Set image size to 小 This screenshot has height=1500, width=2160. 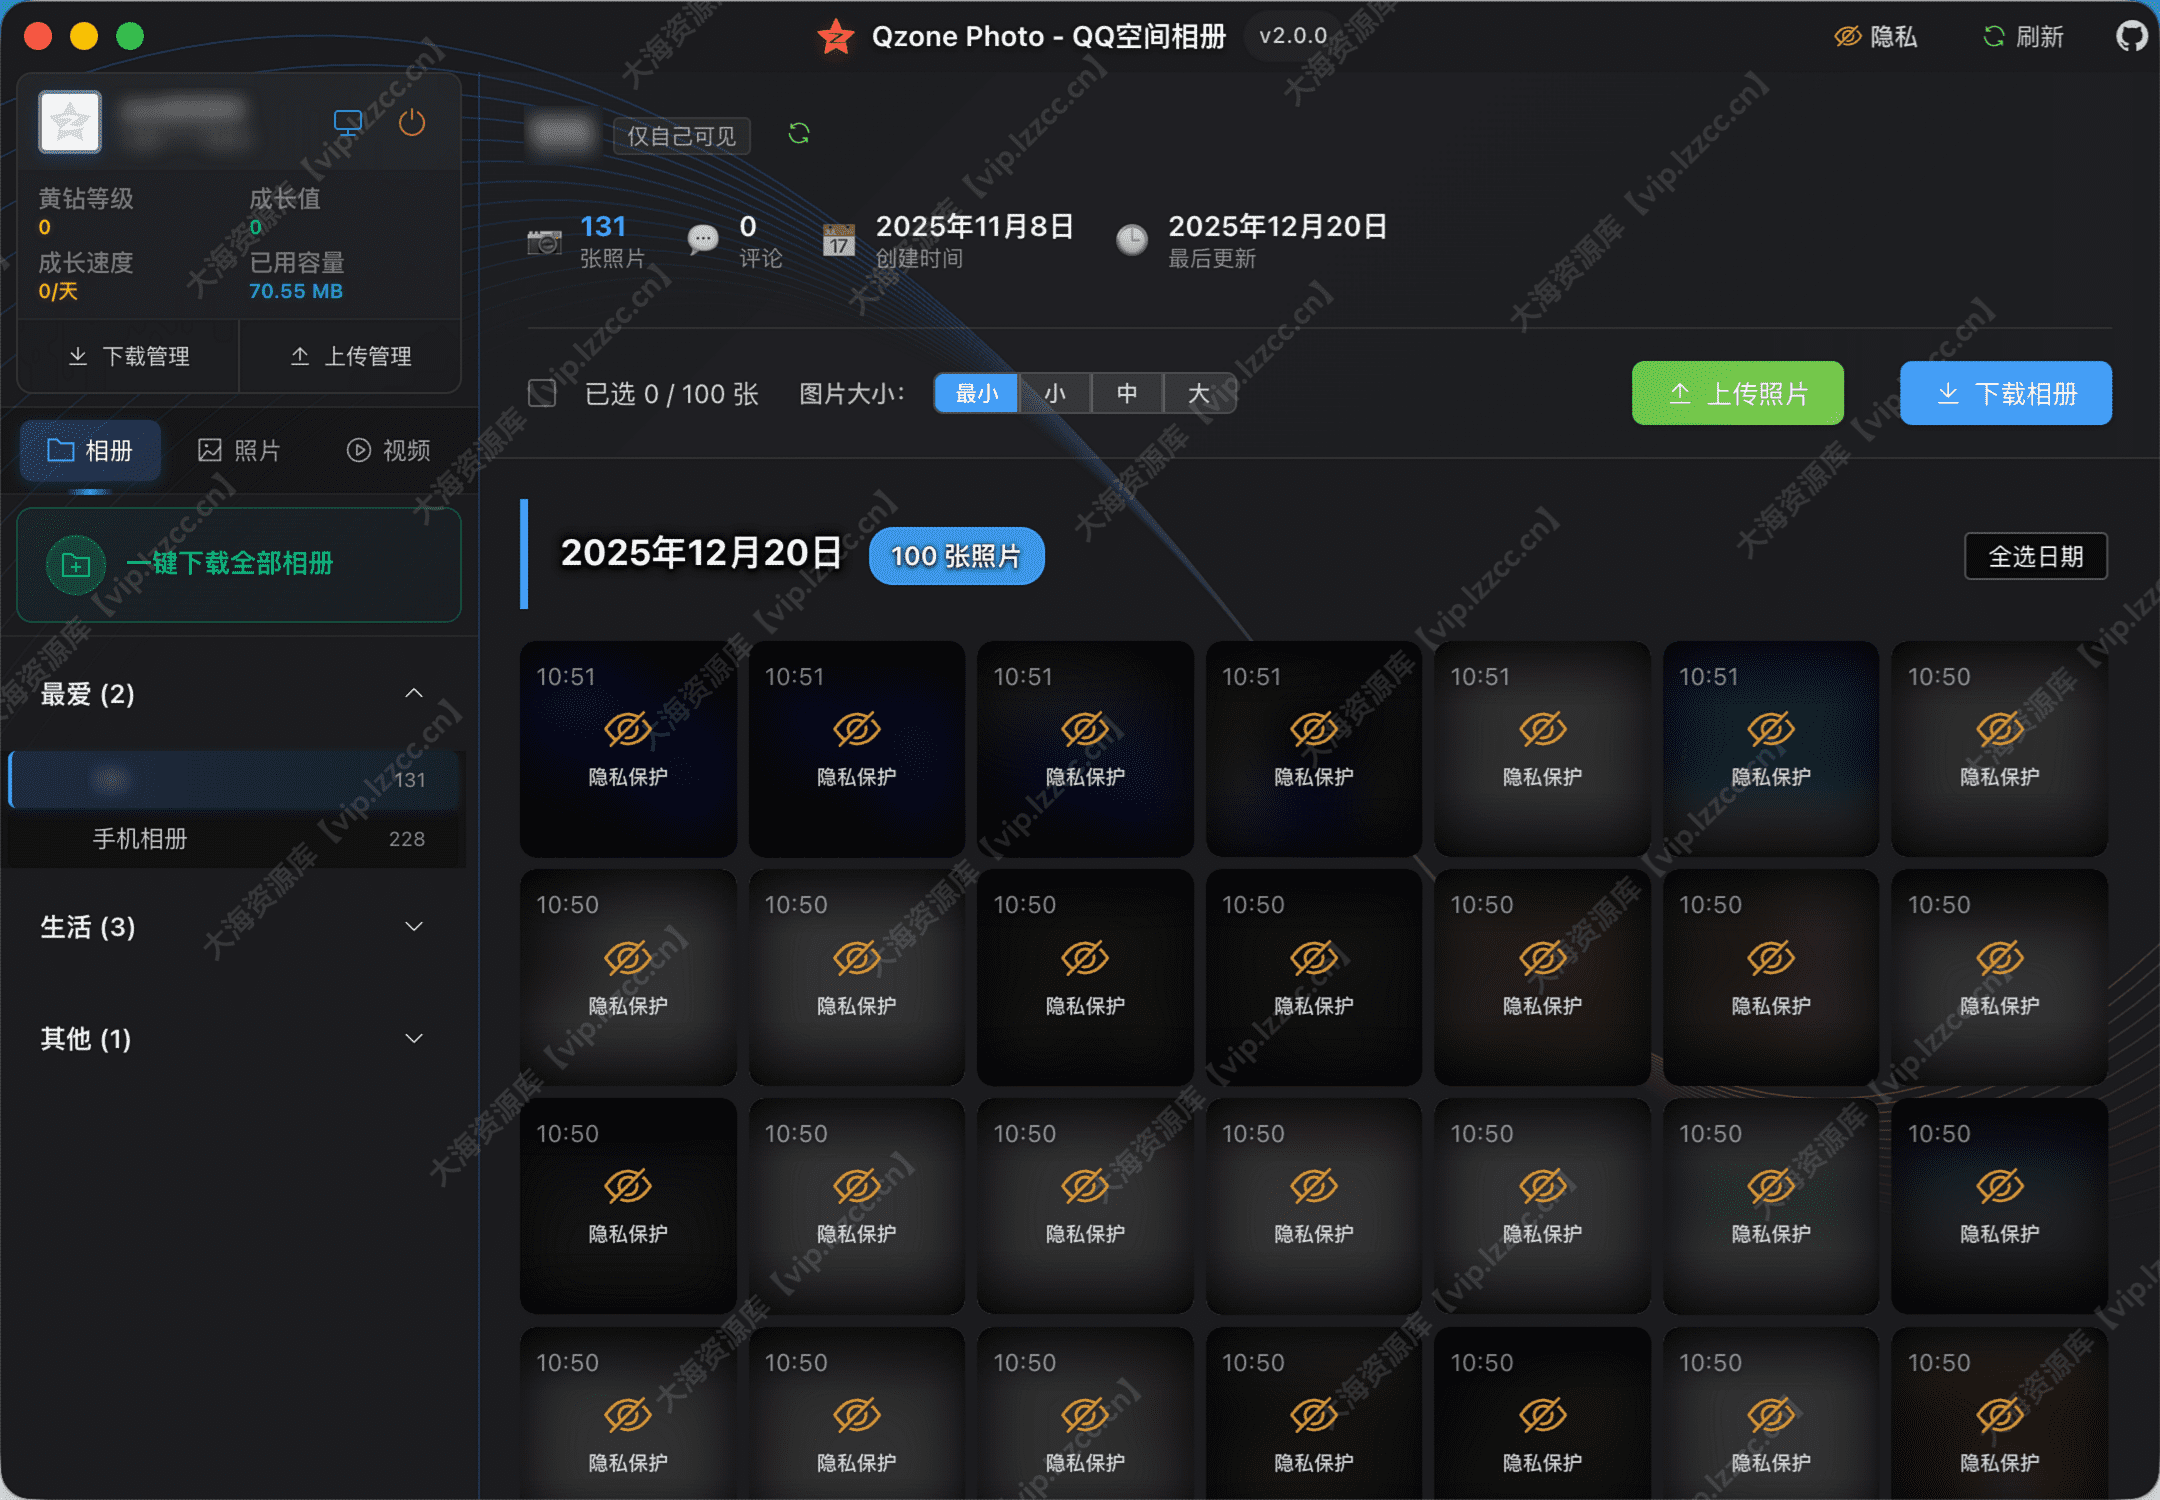pyautogui.click(x=1055, y=393)
